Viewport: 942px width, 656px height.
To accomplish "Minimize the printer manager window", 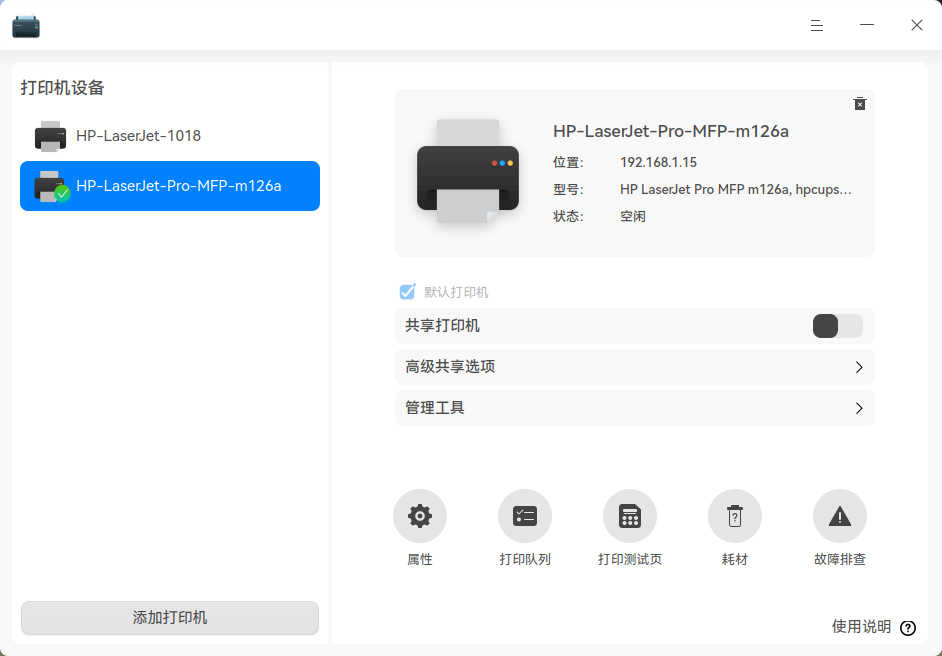I will point(866,25).
